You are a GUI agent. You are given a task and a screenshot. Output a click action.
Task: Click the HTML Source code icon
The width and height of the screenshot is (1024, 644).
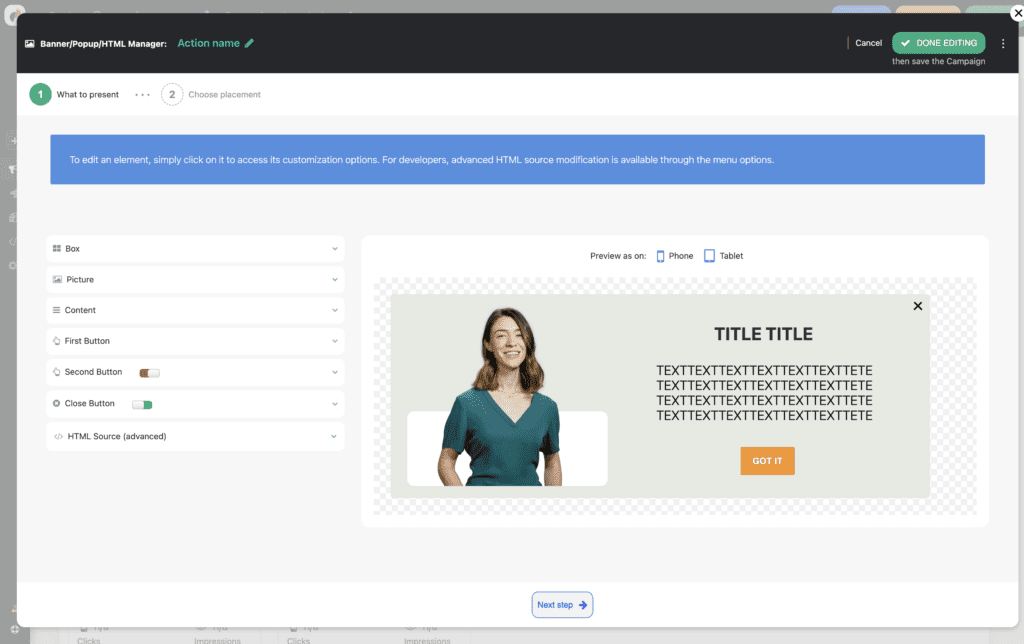click(58, 436)
